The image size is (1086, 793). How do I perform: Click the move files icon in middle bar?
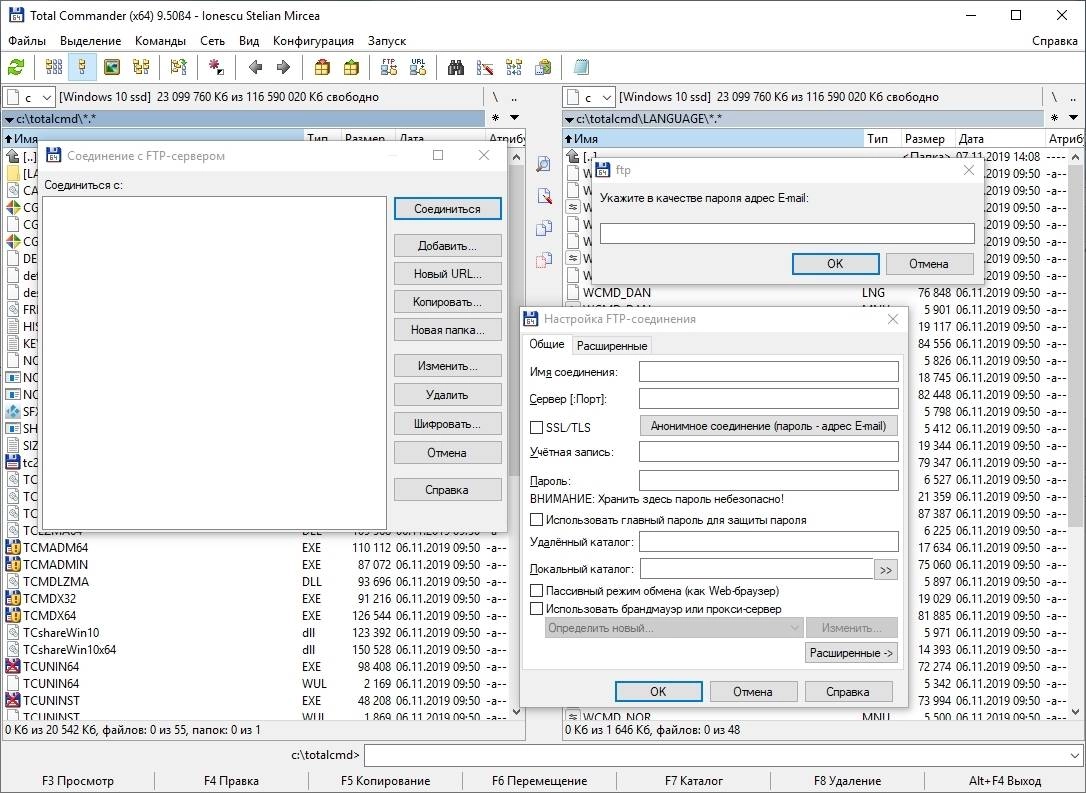[x=544, y=260]
